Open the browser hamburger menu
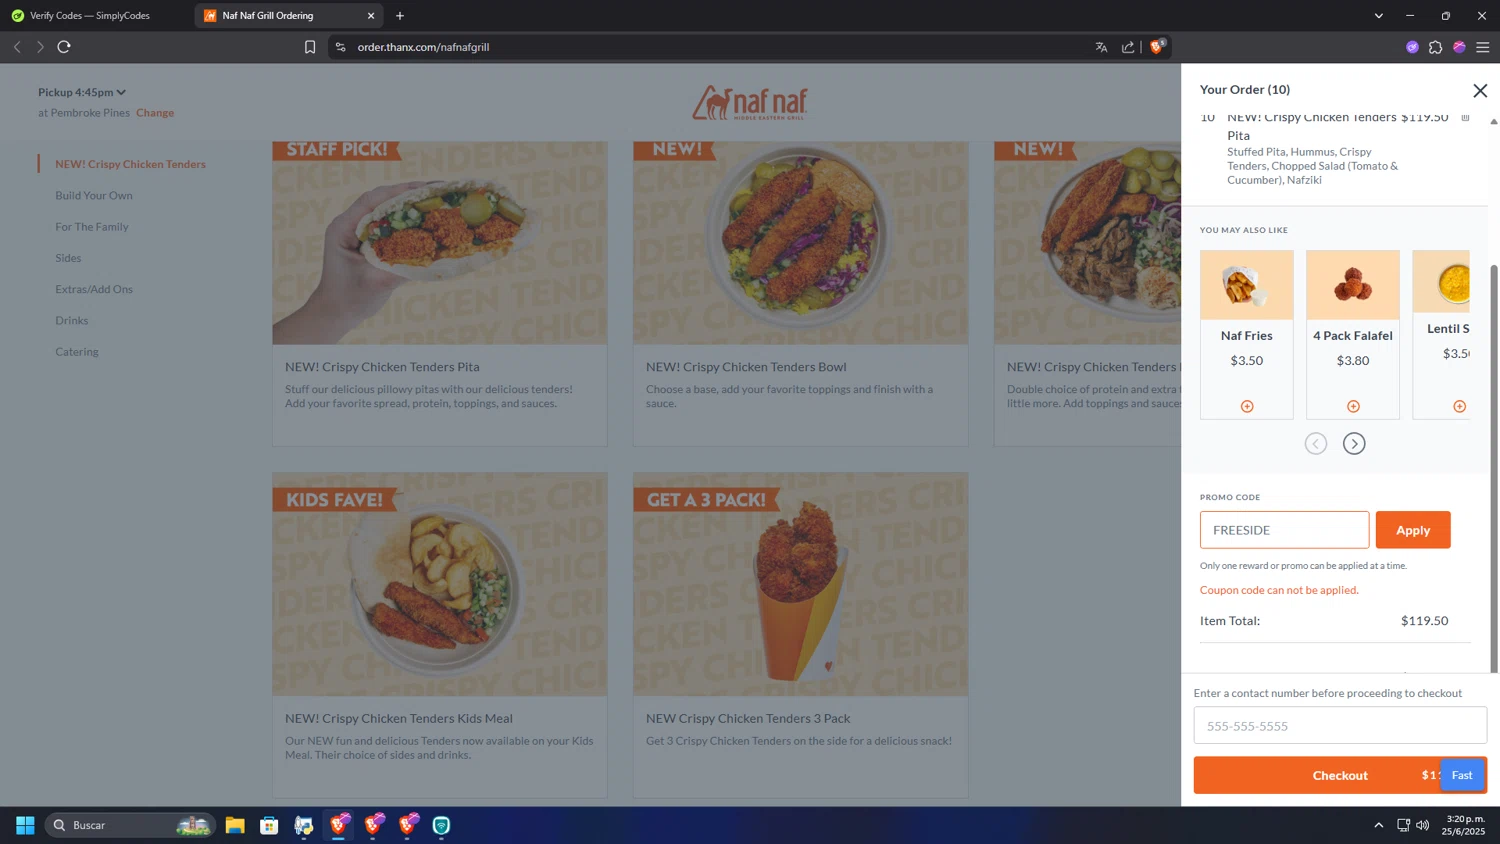 (x=1483, y=47)
